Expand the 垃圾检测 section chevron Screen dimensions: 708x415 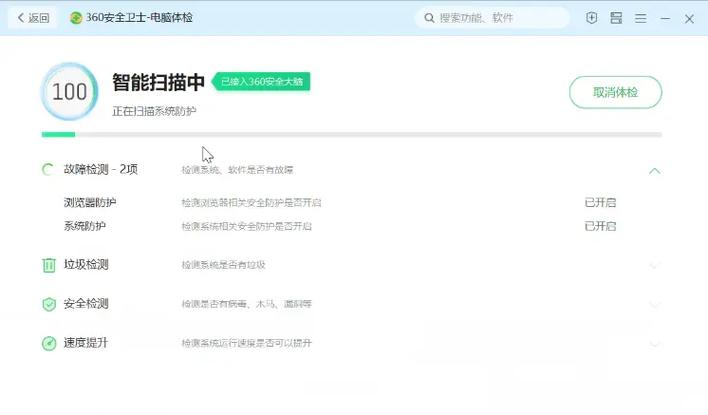(x=655, y=265)
